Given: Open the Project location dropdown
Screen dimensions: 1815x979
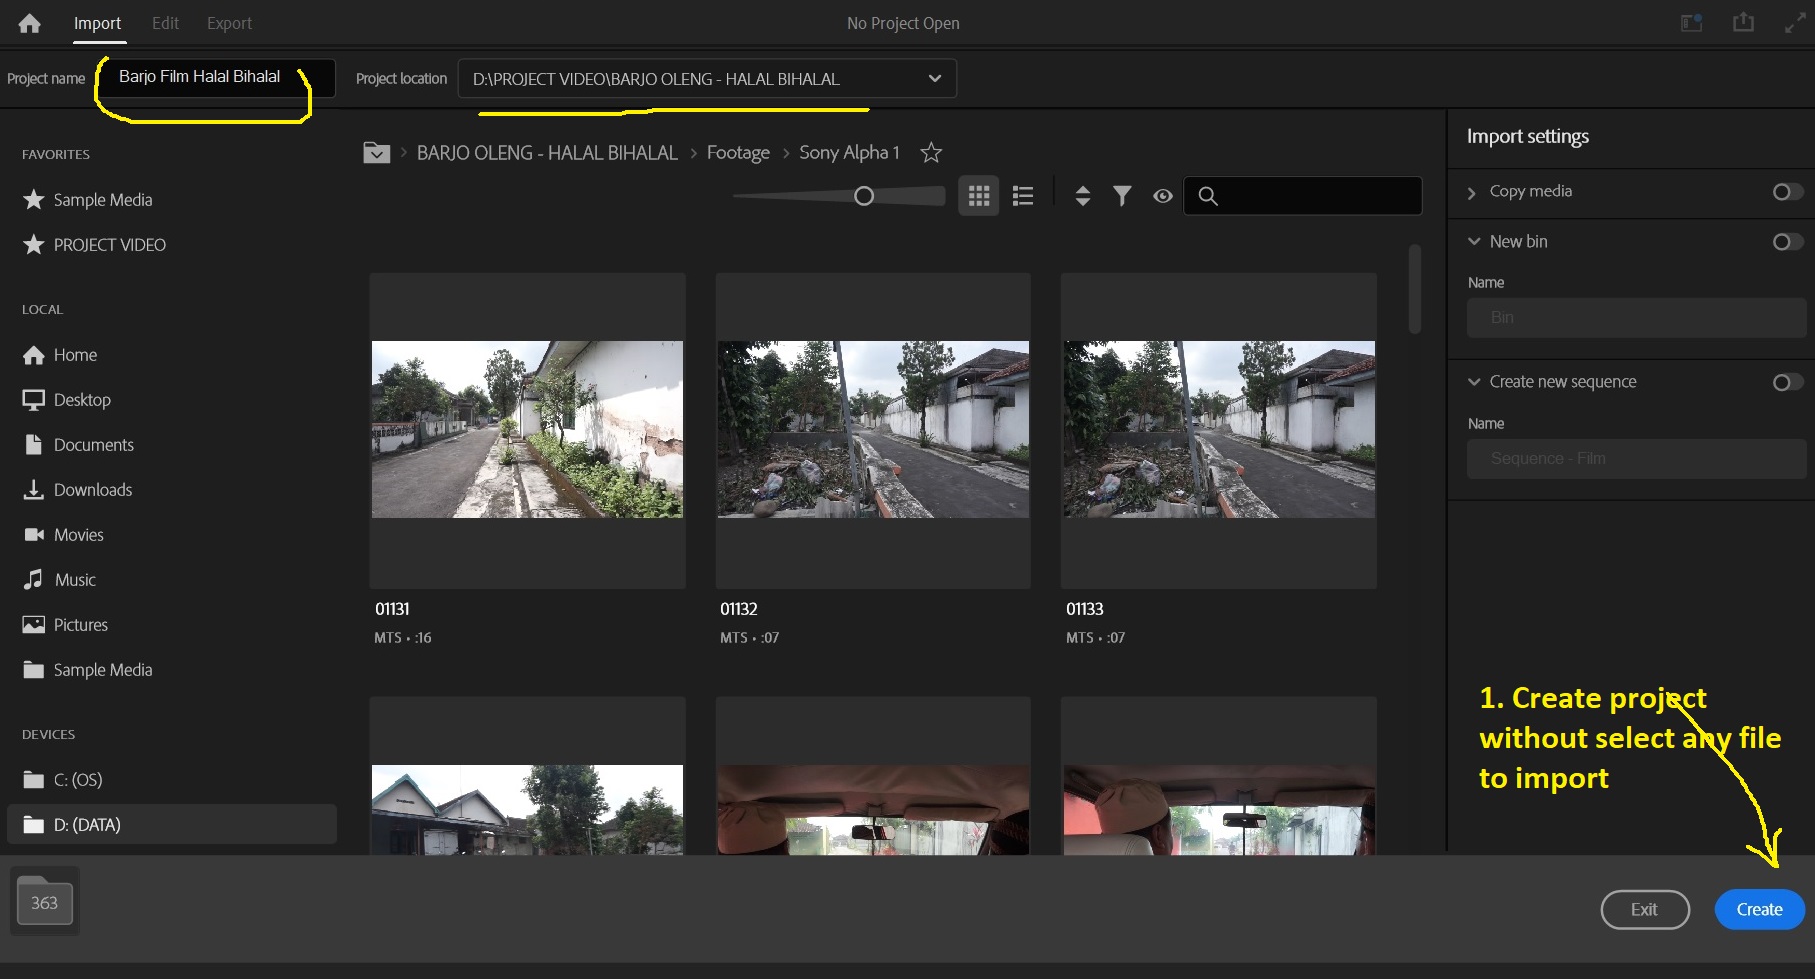Looking at the screenshot, I should point(934,79).
